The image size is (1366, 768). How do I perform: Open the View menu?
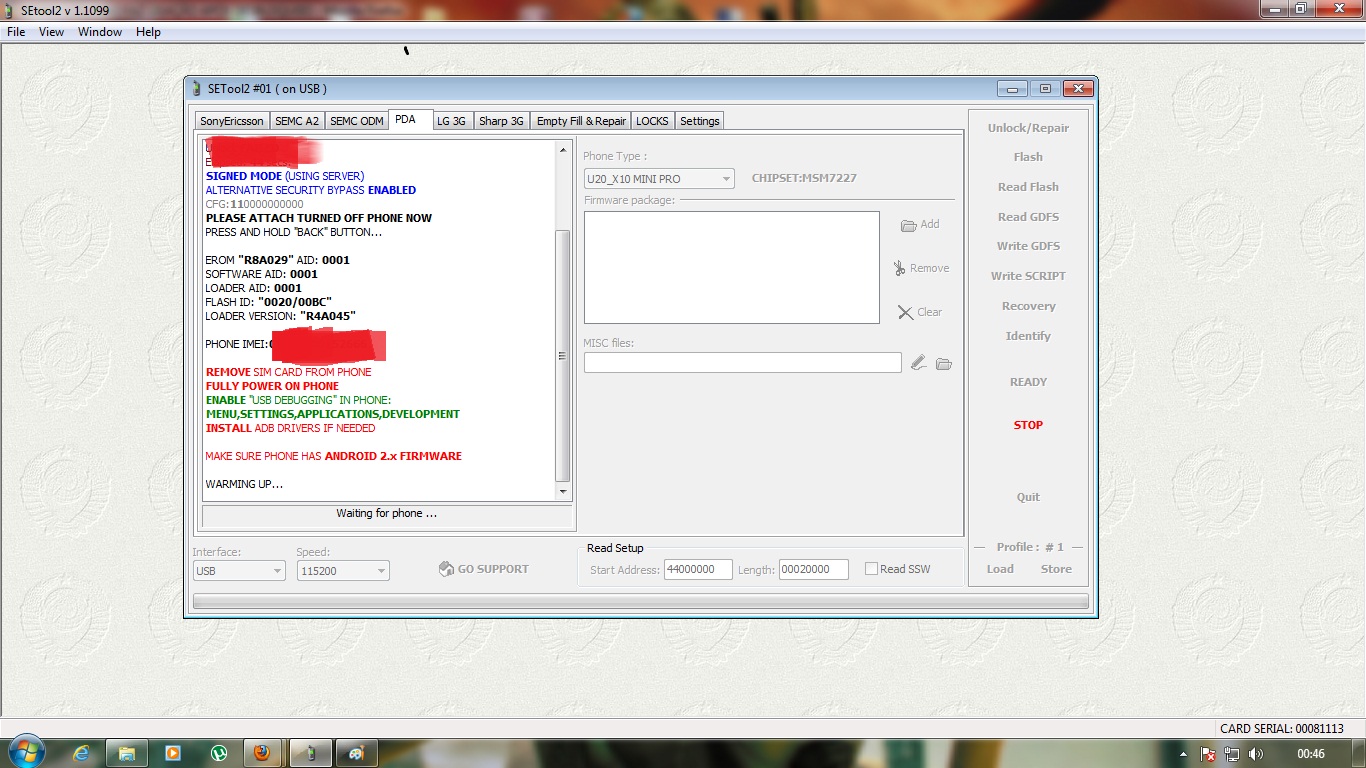click(51, 32)
